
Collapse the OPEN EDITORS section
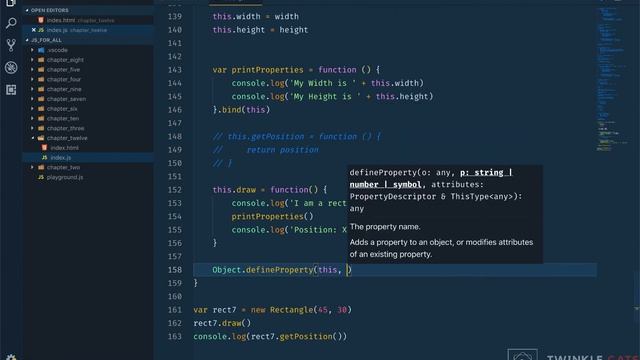(x=27, y=10)
